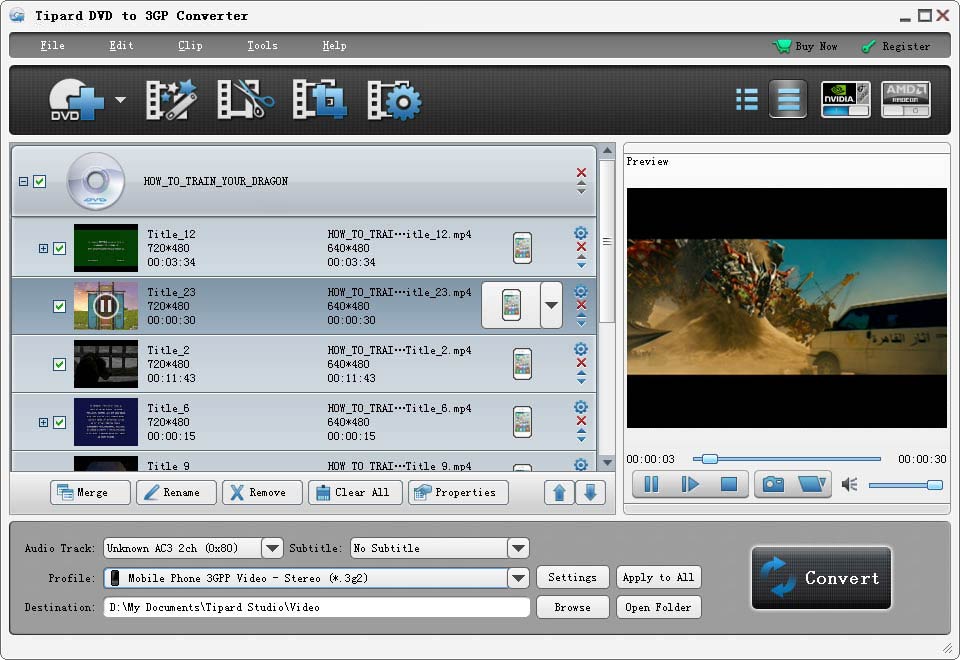Viewport: 960px width, 660px height.
Task: Click the Buy Now link
Action: 805,46
